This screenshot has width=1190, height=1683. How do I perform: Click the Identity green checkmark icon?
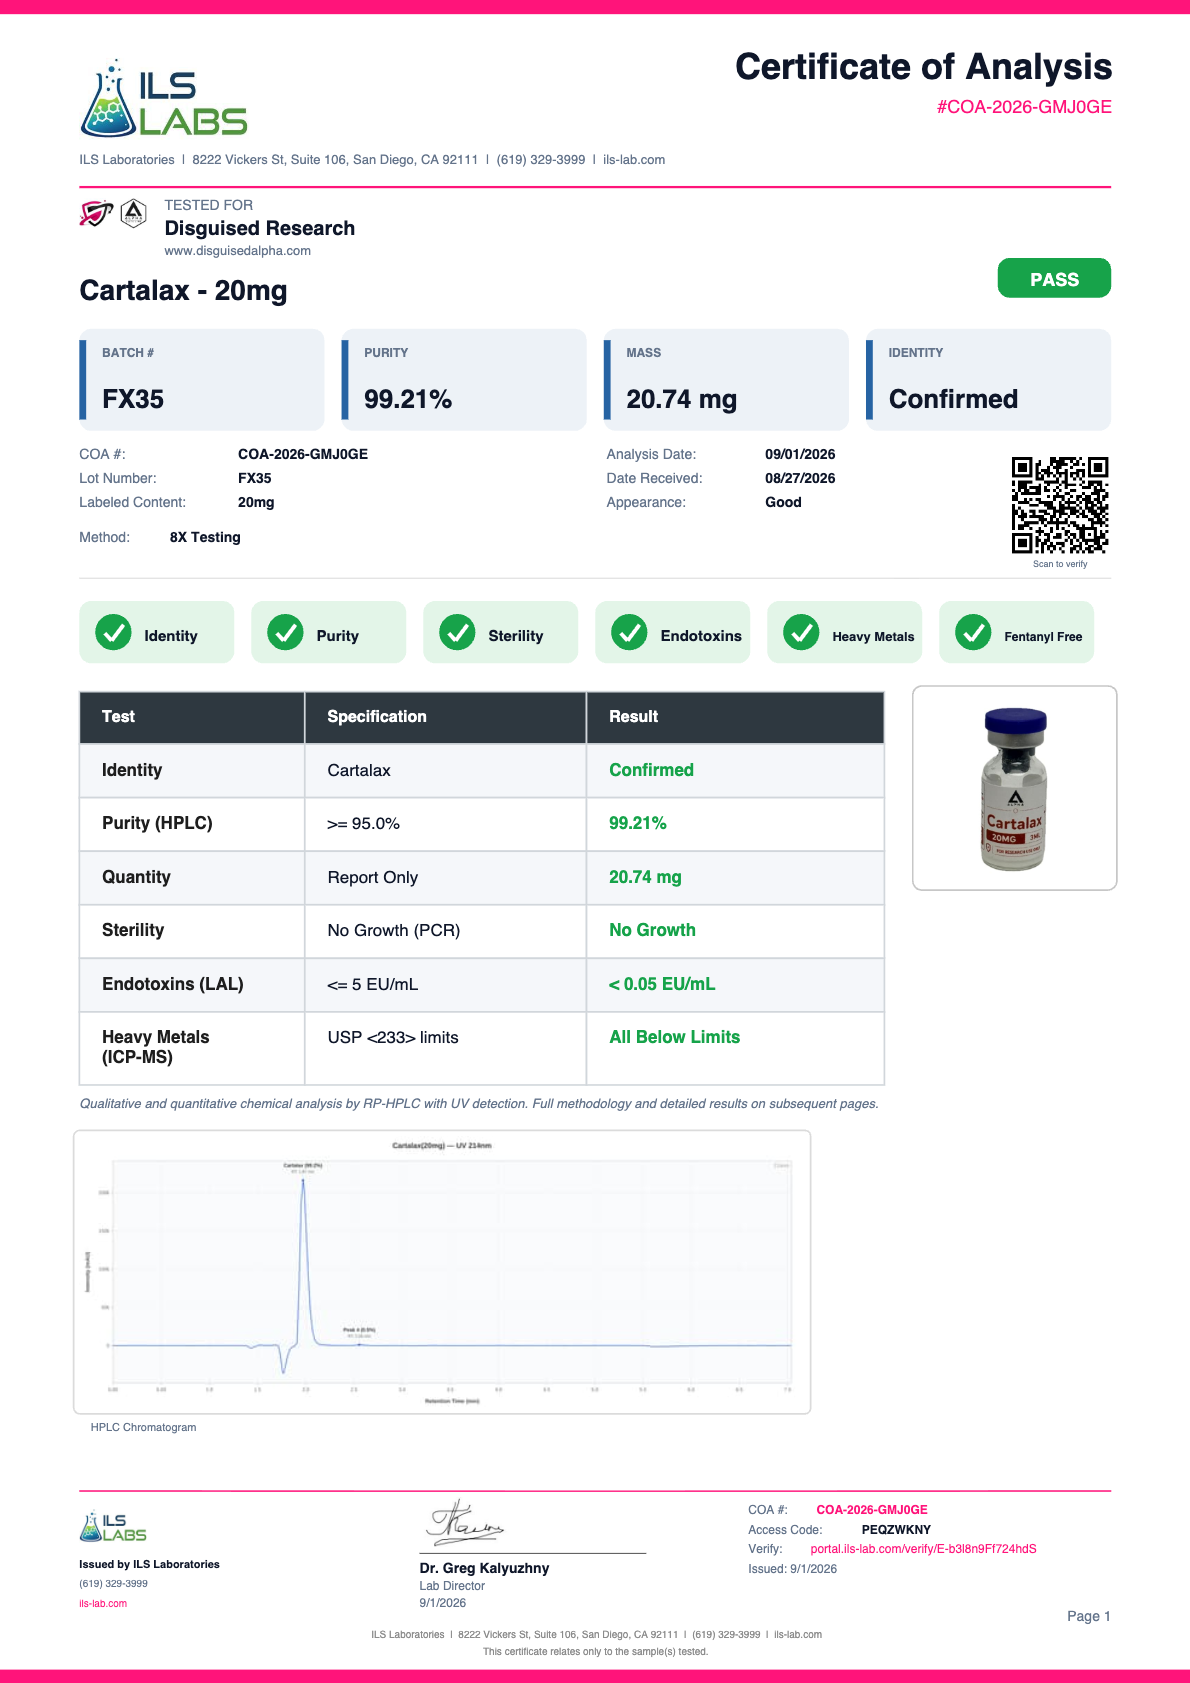(x=113, y=632)
